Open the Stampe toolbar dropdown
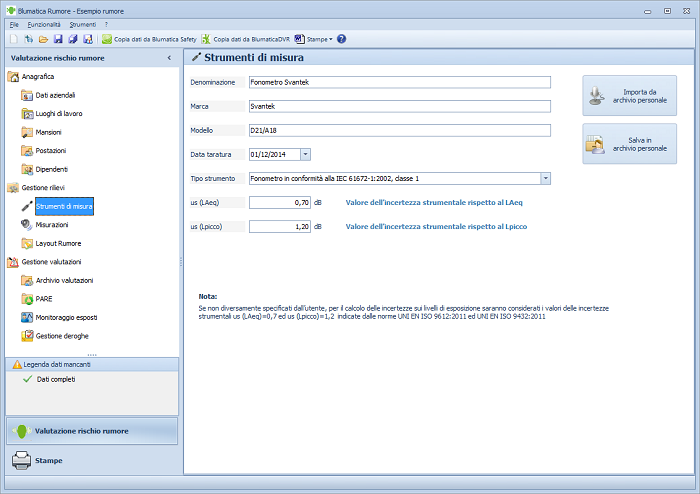The height and width of the screenshot is (494, 700). point(320,39)
